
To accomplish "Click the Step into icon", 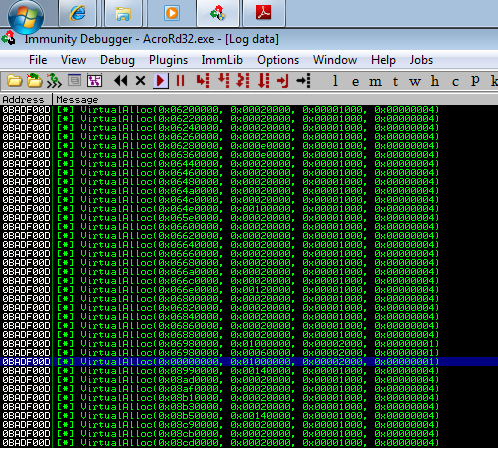I will [x=203, y=81].
